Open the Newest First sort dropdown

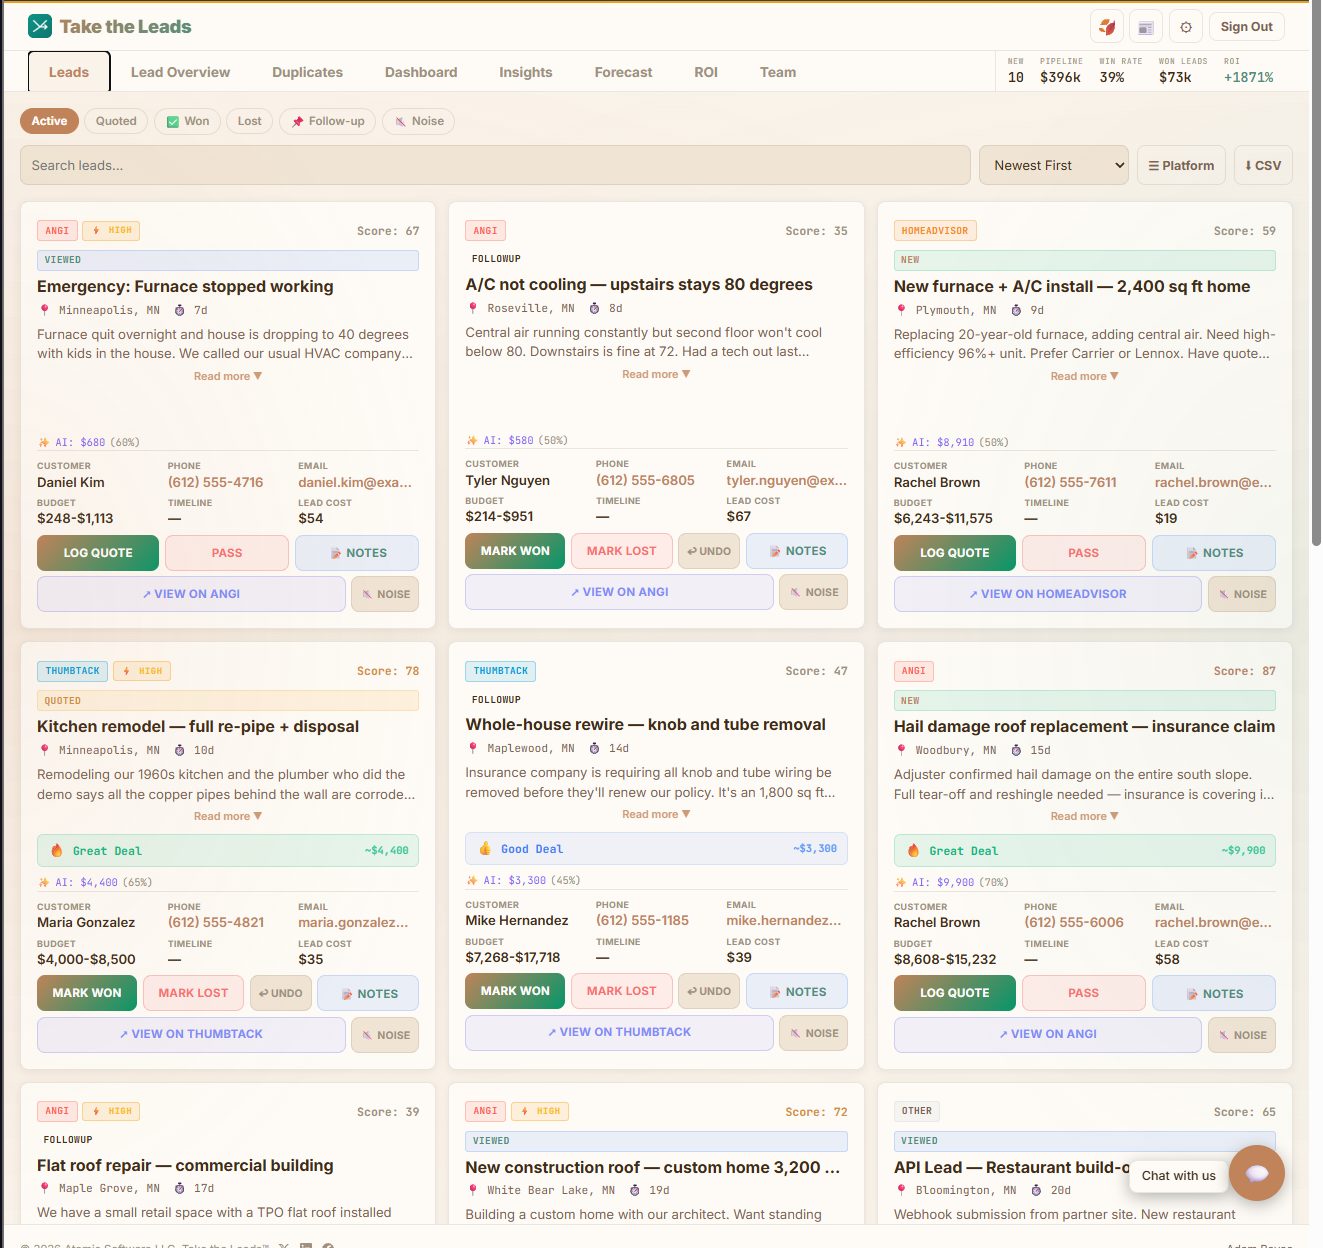1054,165
